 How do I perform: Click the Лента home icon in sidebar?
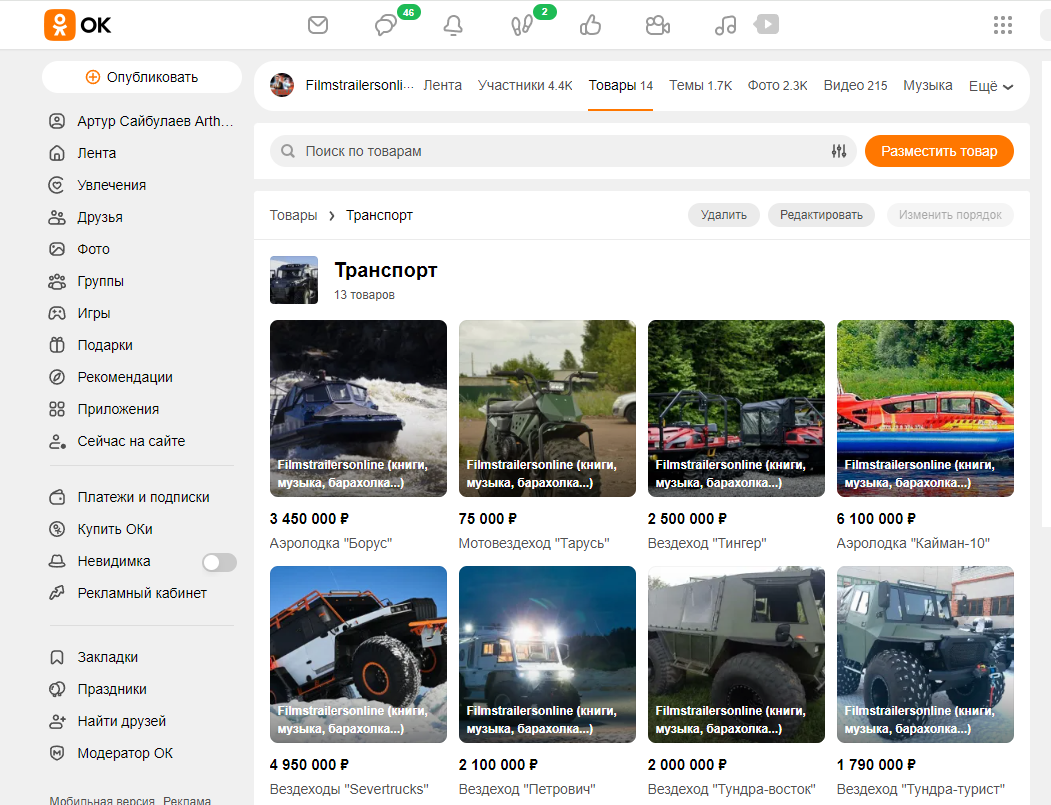coord(57,153)
